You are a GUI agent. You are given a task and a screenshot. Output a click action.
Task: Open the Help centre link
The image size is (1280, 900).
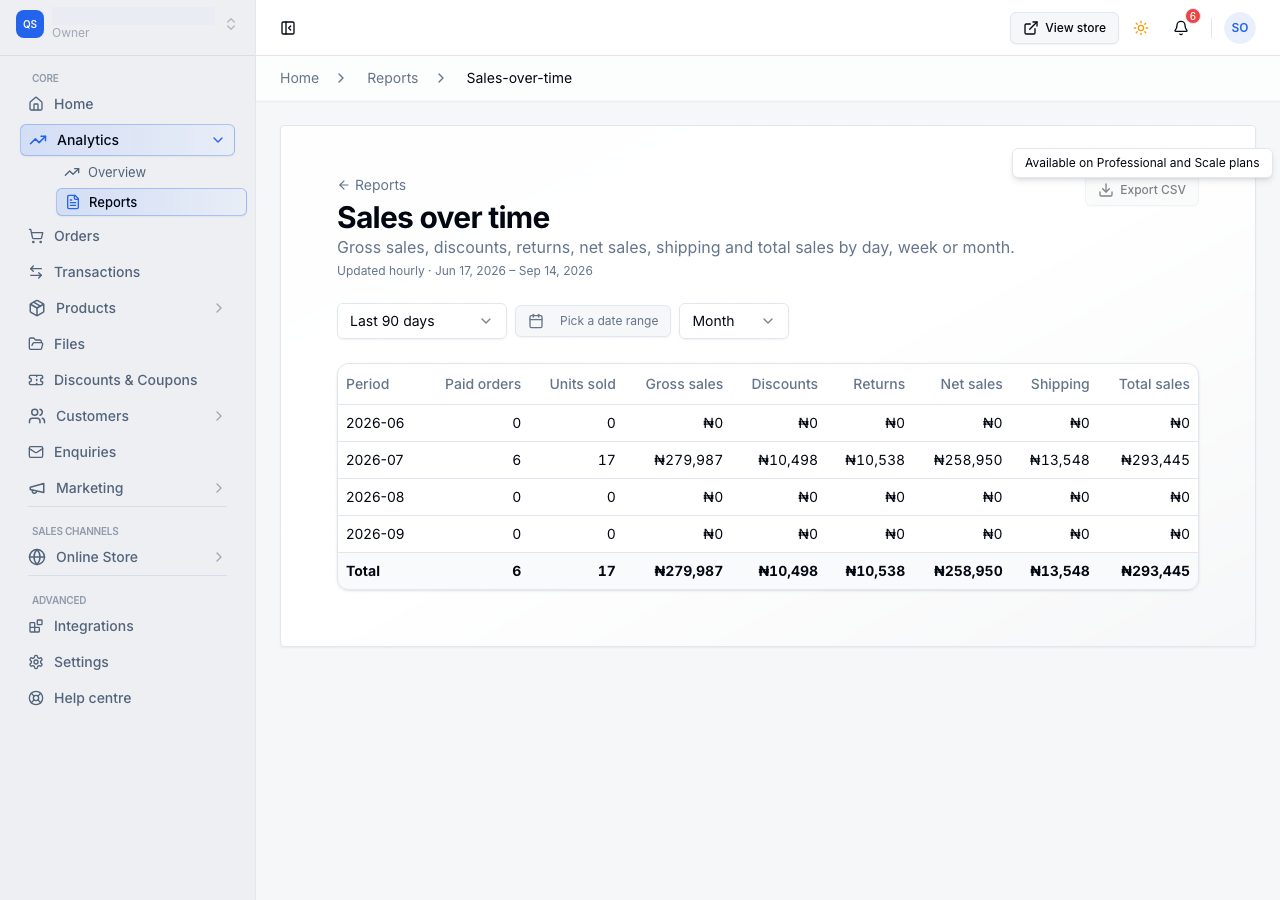92,698
